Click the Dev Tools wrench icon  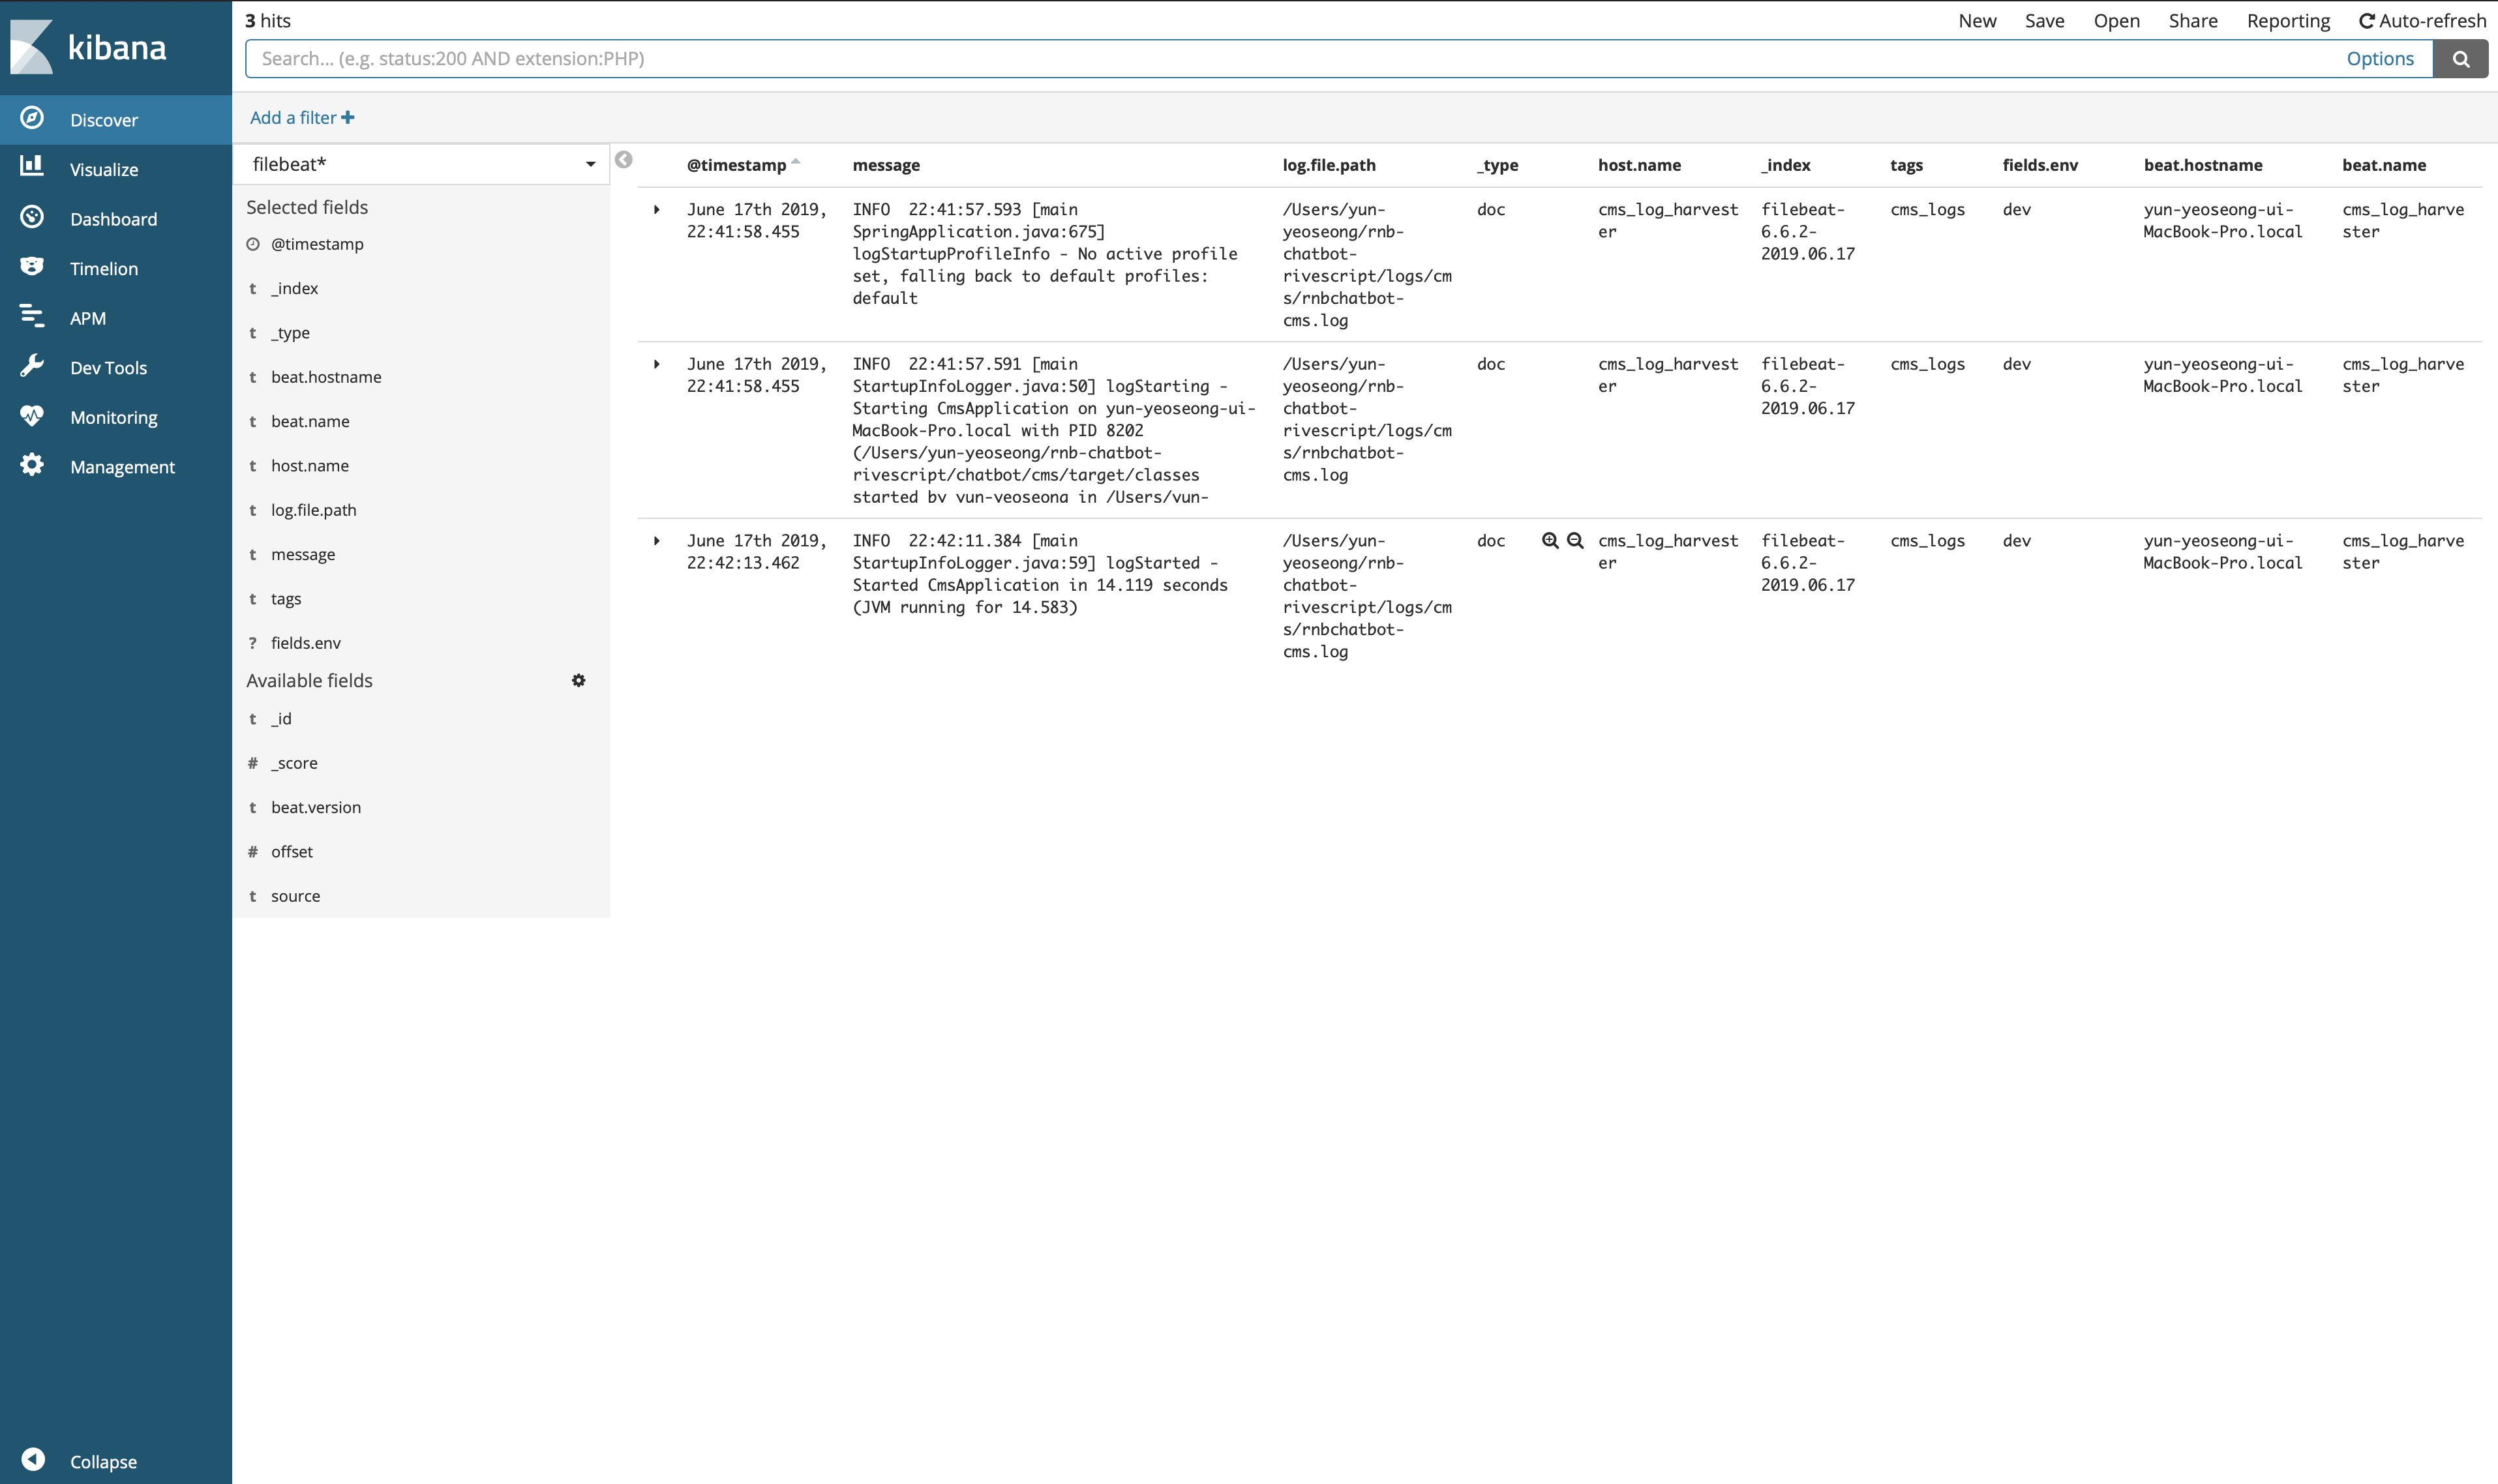pos(32,366)
